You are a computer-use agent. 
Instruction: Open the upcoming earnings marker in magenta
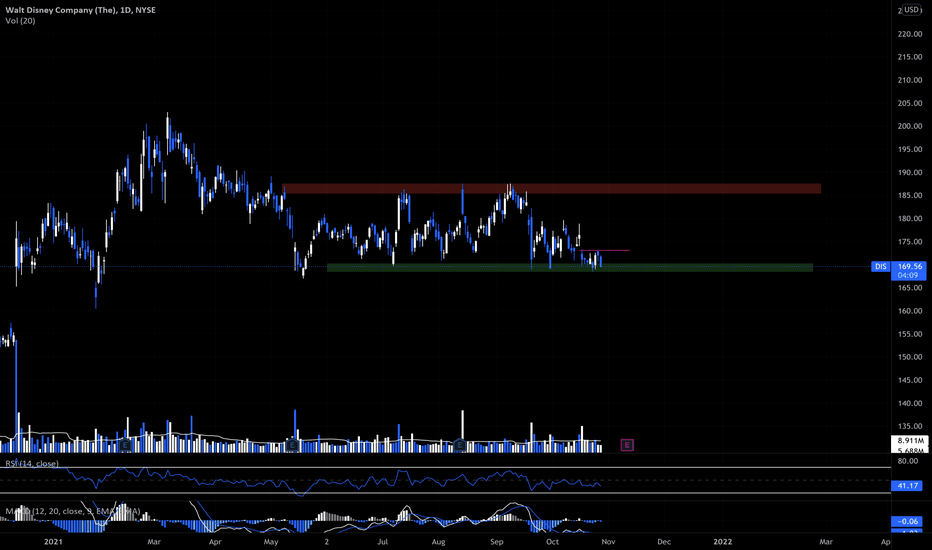pyautogui.click(x=627, y=445)
